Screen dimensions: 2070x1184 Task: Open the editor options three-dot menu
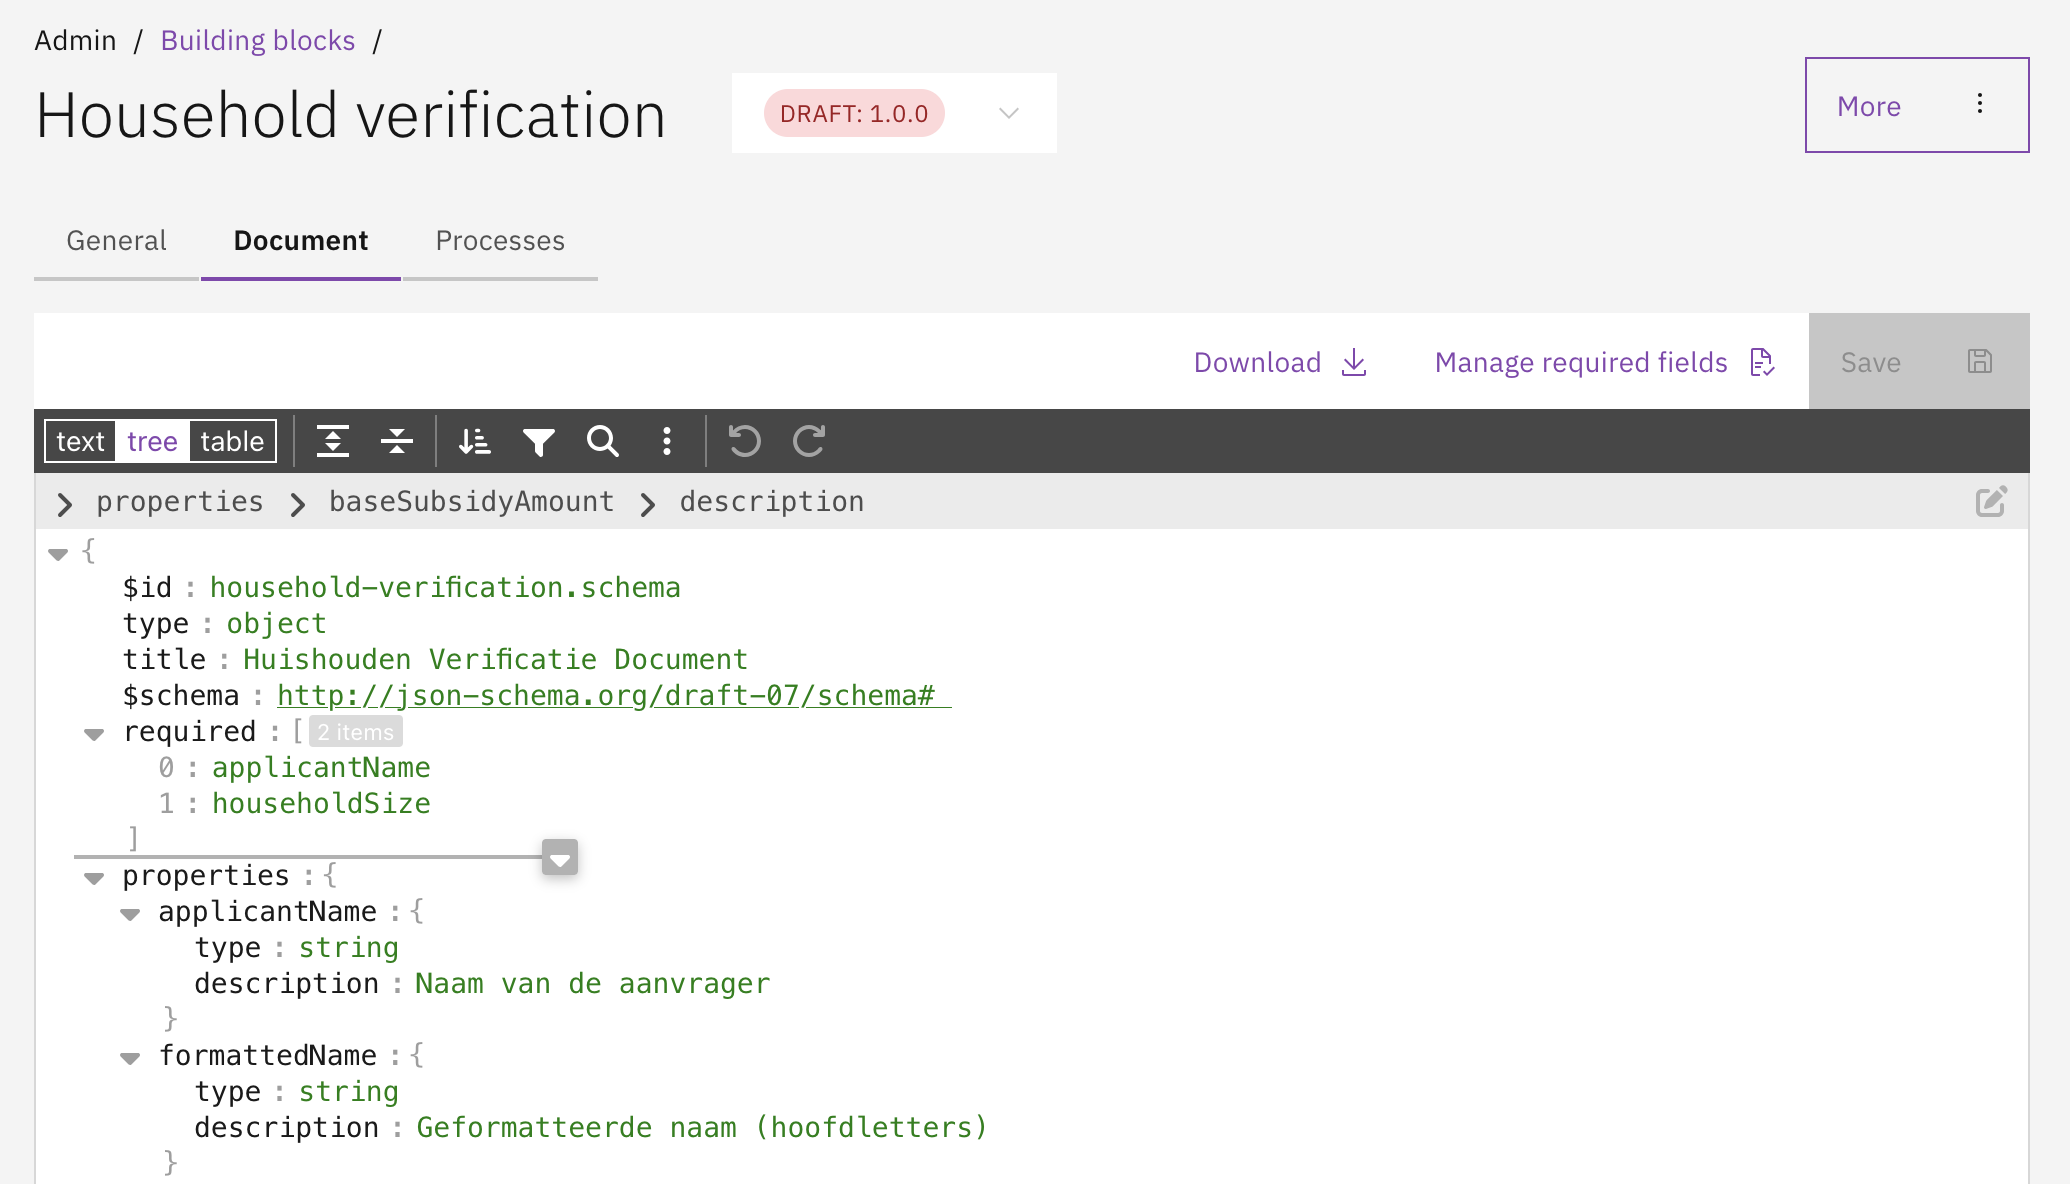click(x=667, y=441)
